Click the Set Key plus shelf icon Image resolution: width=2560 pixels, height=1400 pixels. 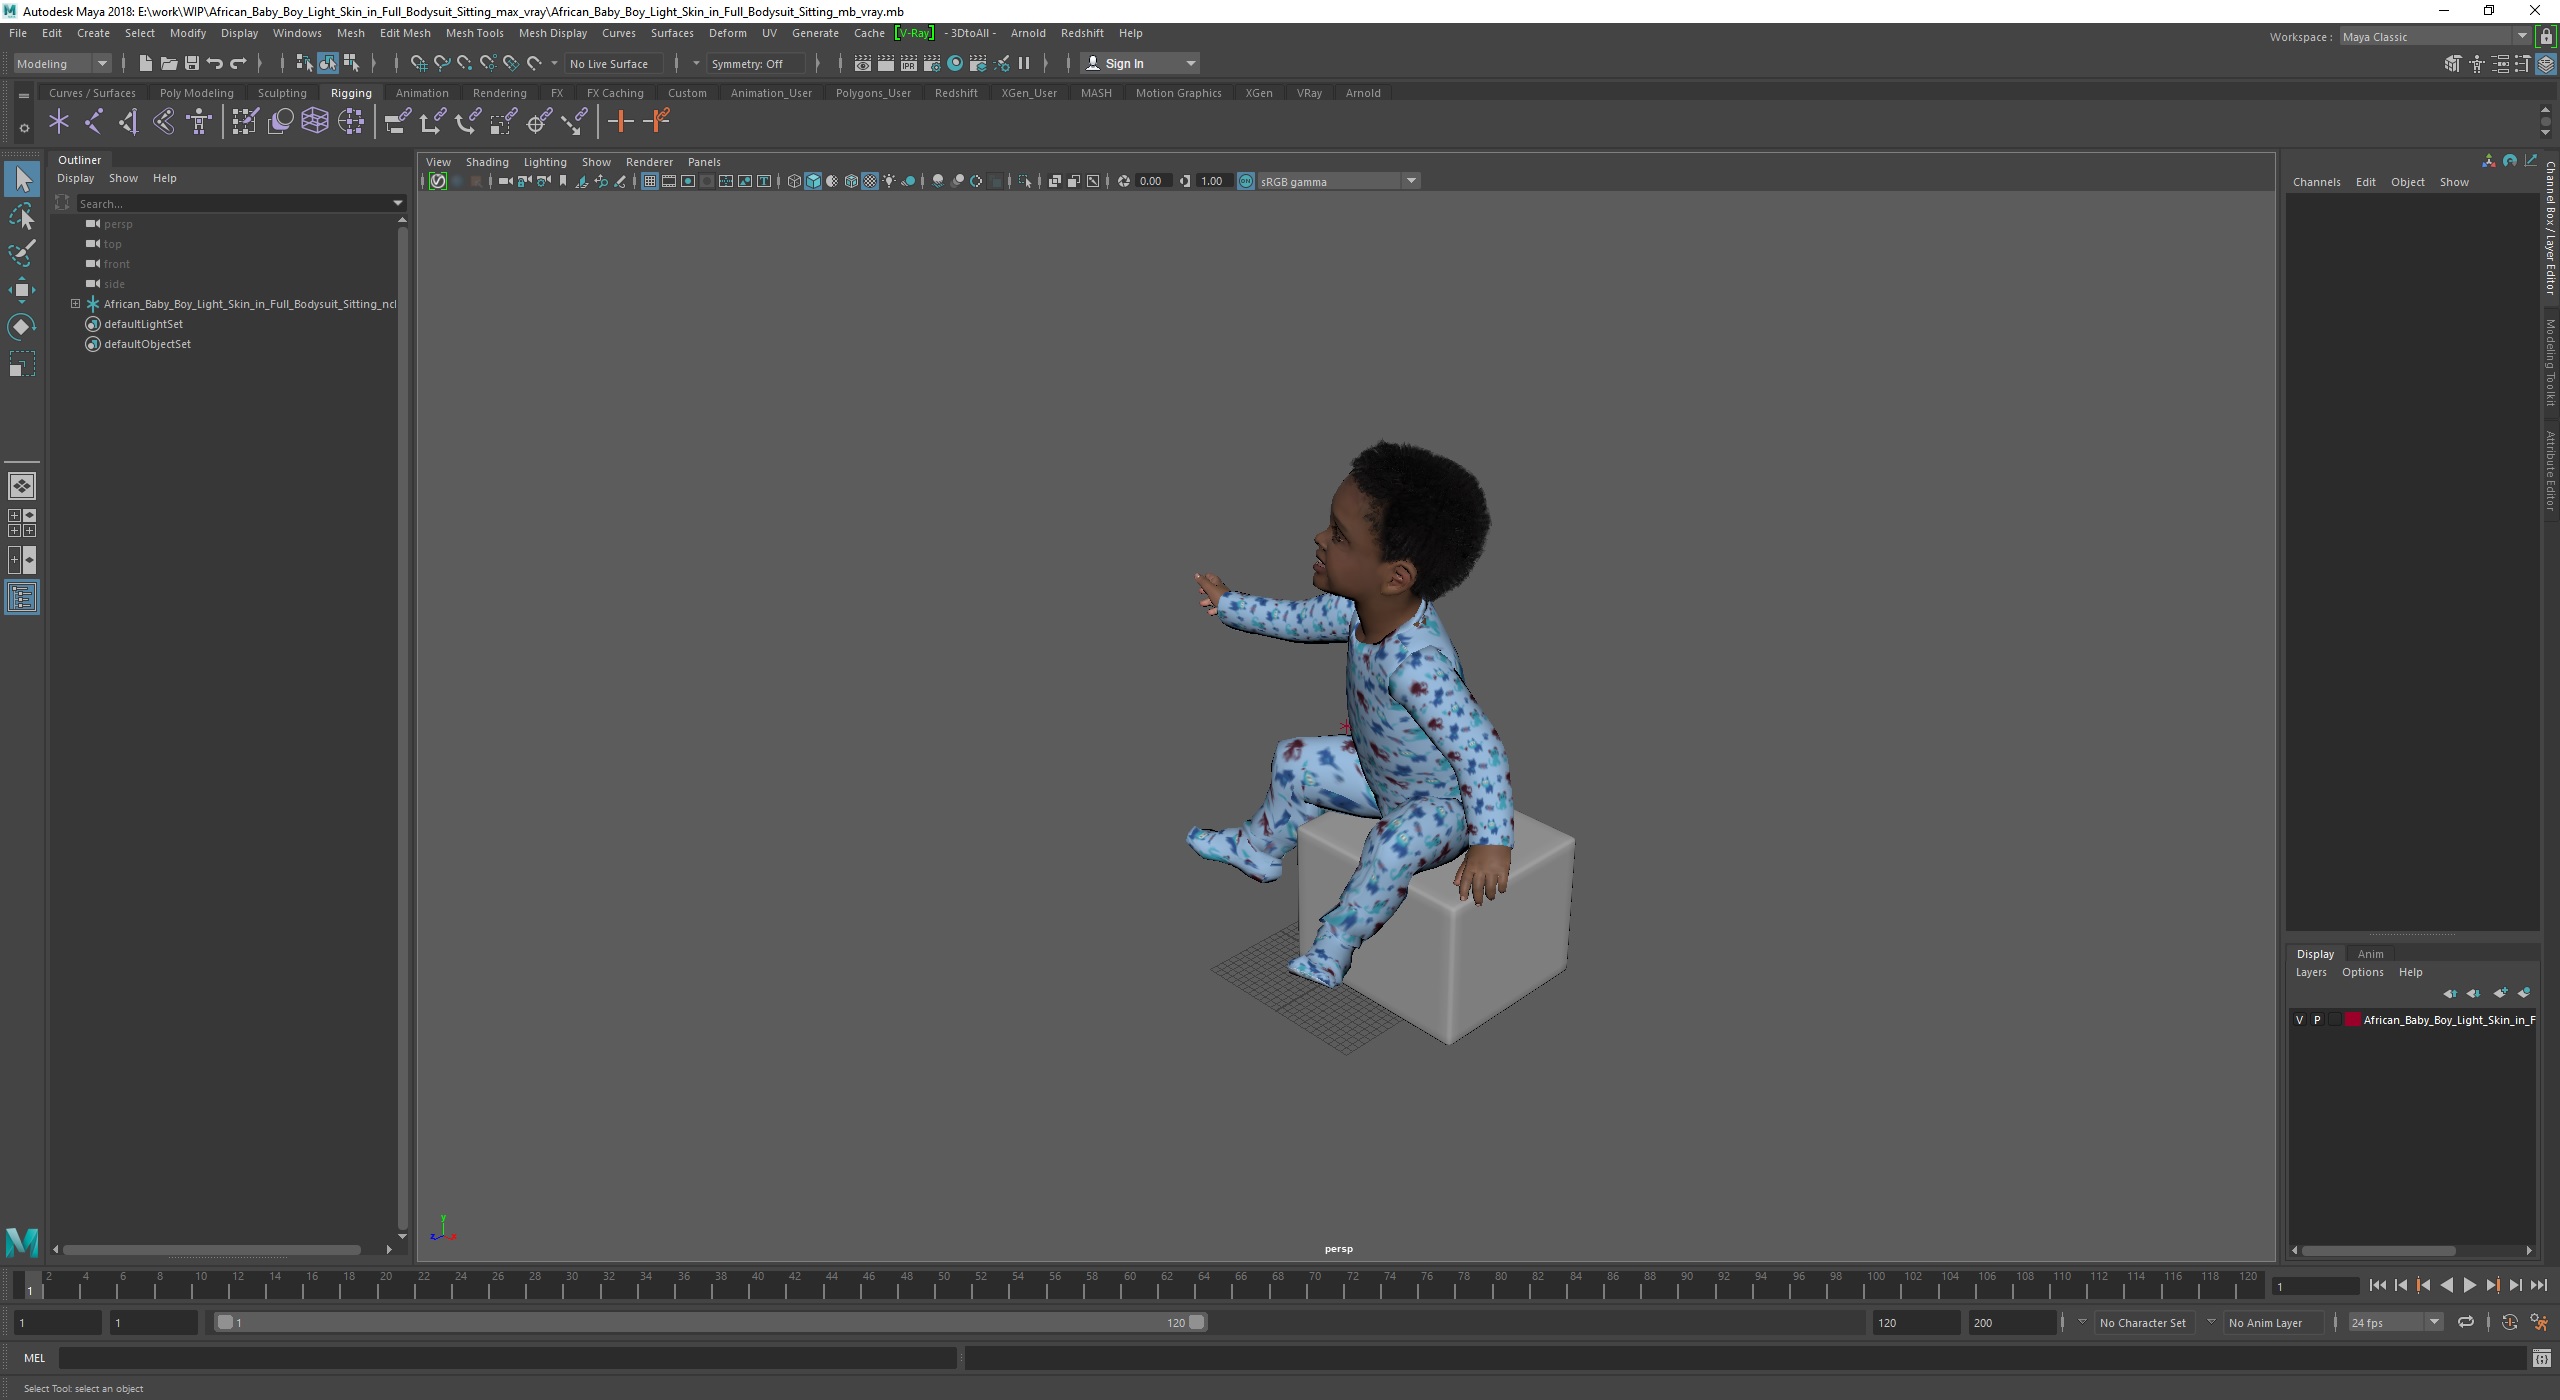coord(620,122)
